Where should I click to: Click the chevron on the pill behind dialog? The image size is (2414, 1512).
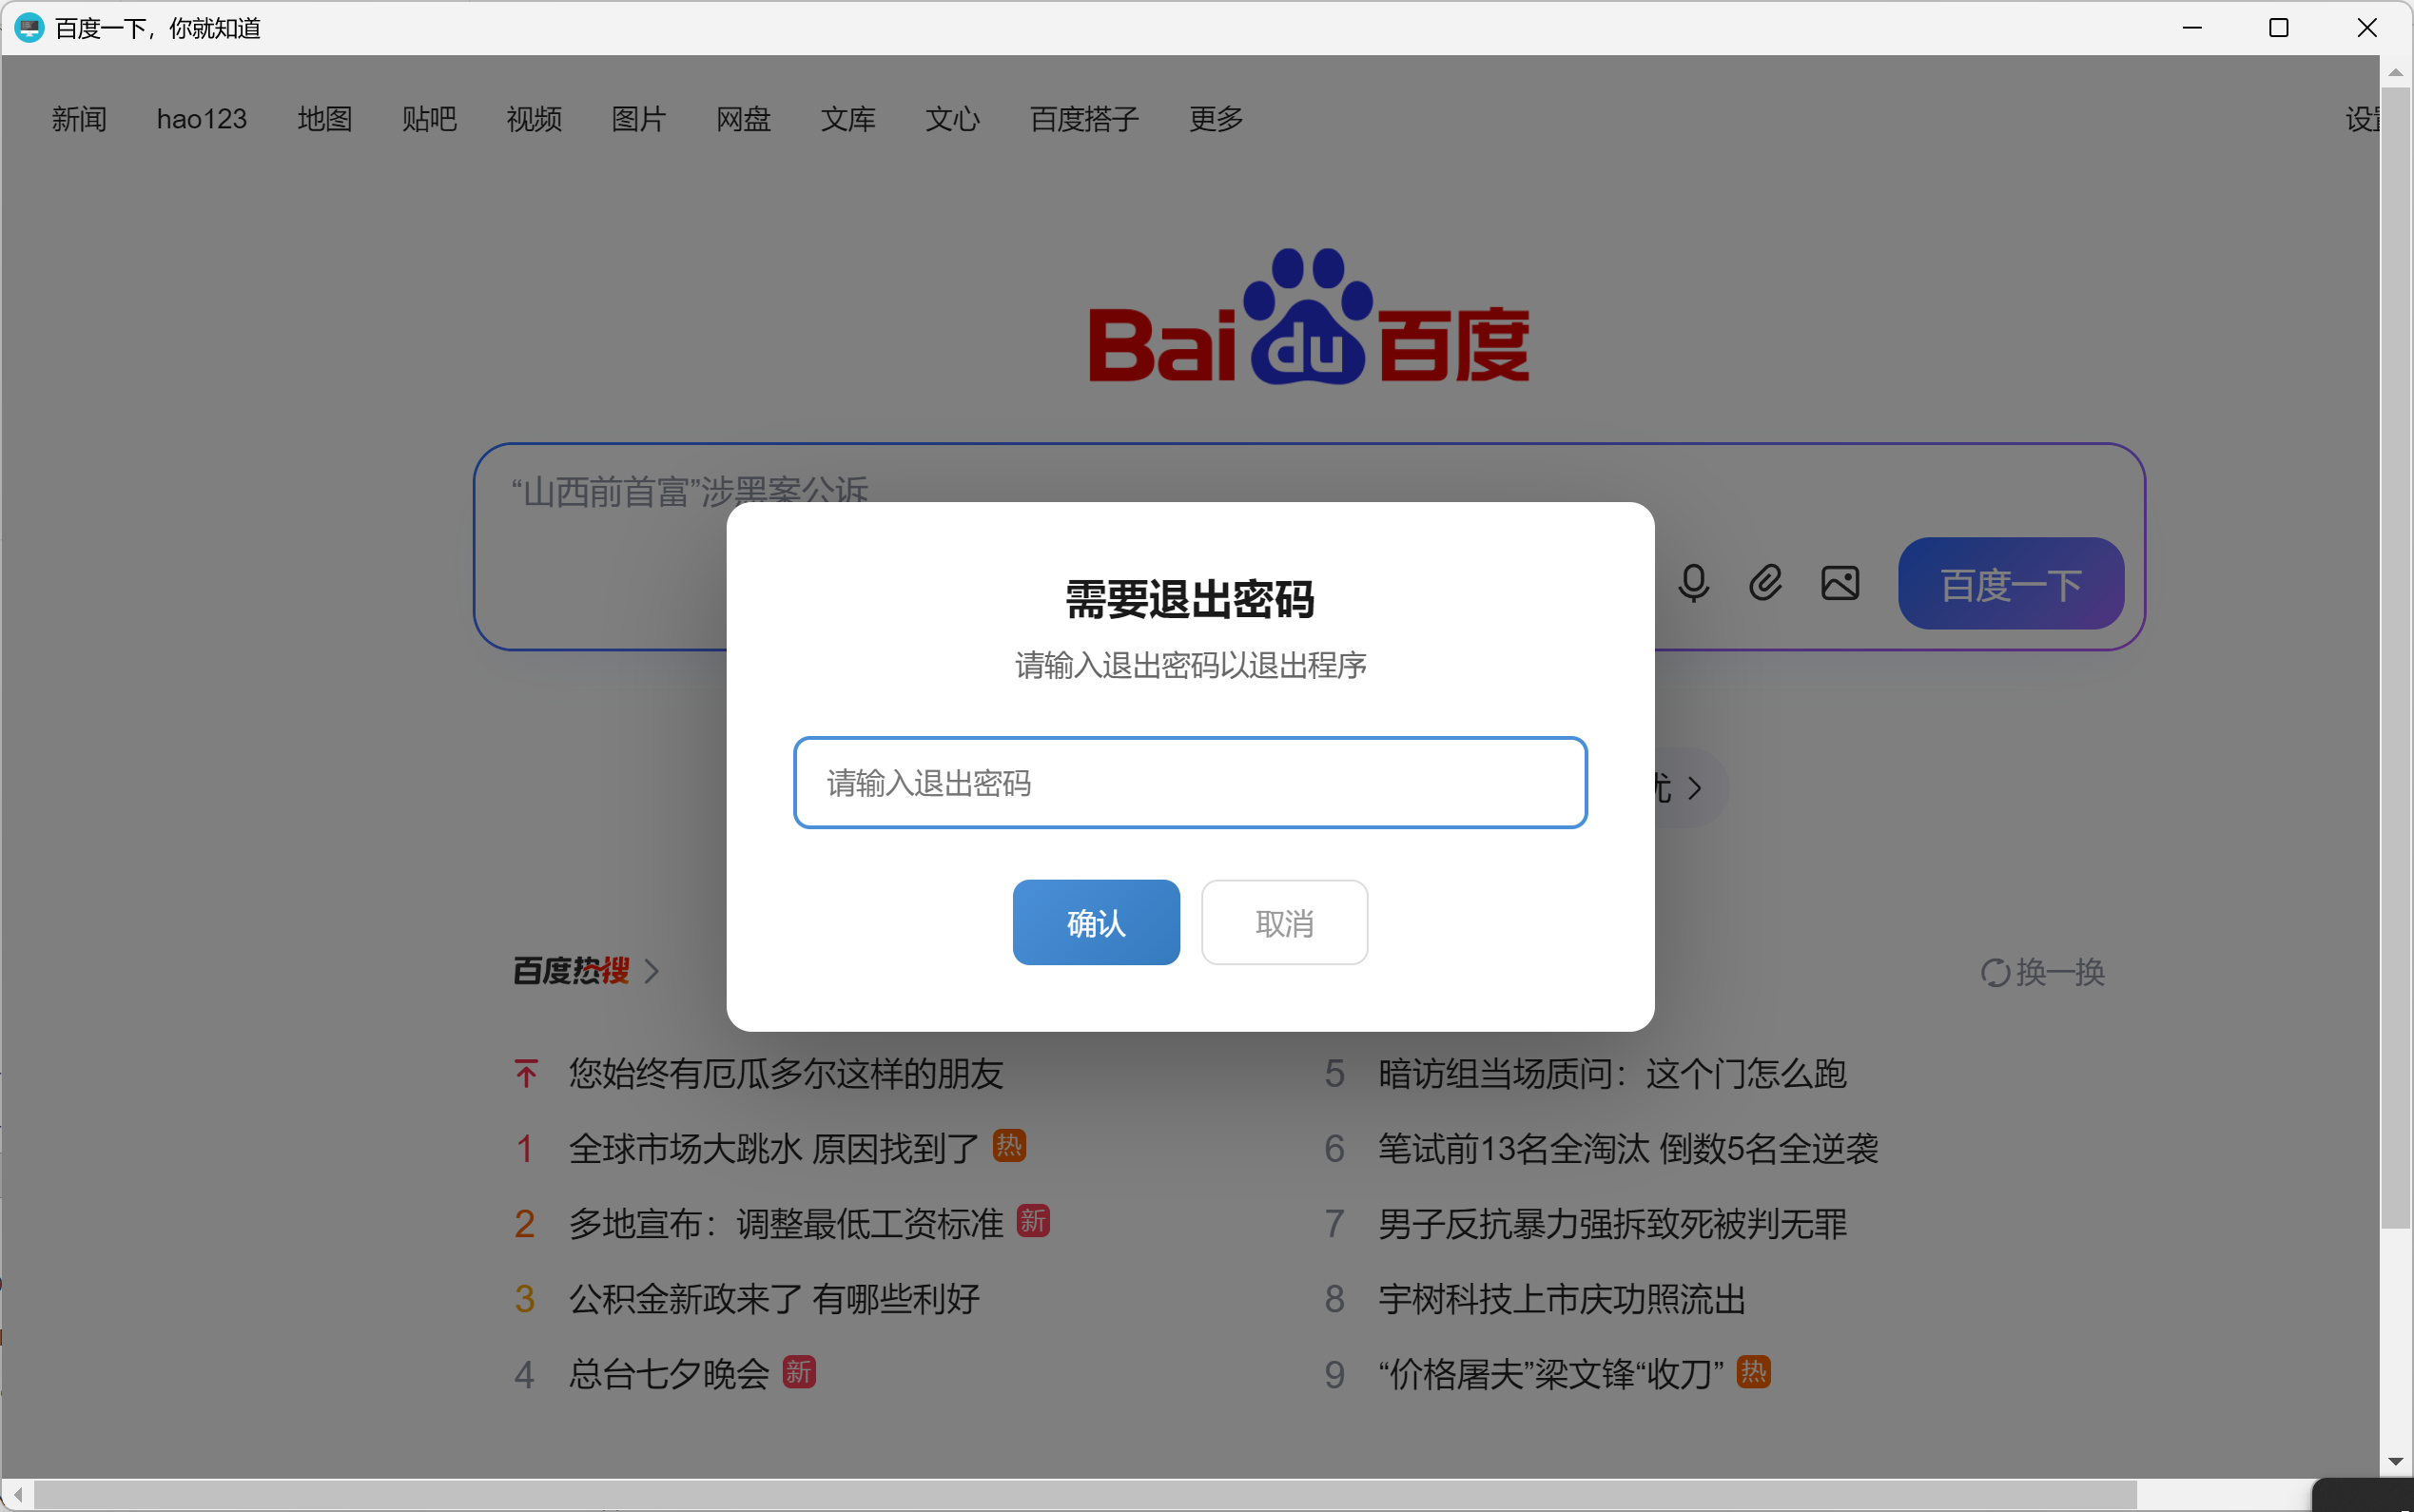coord(1694,788)
